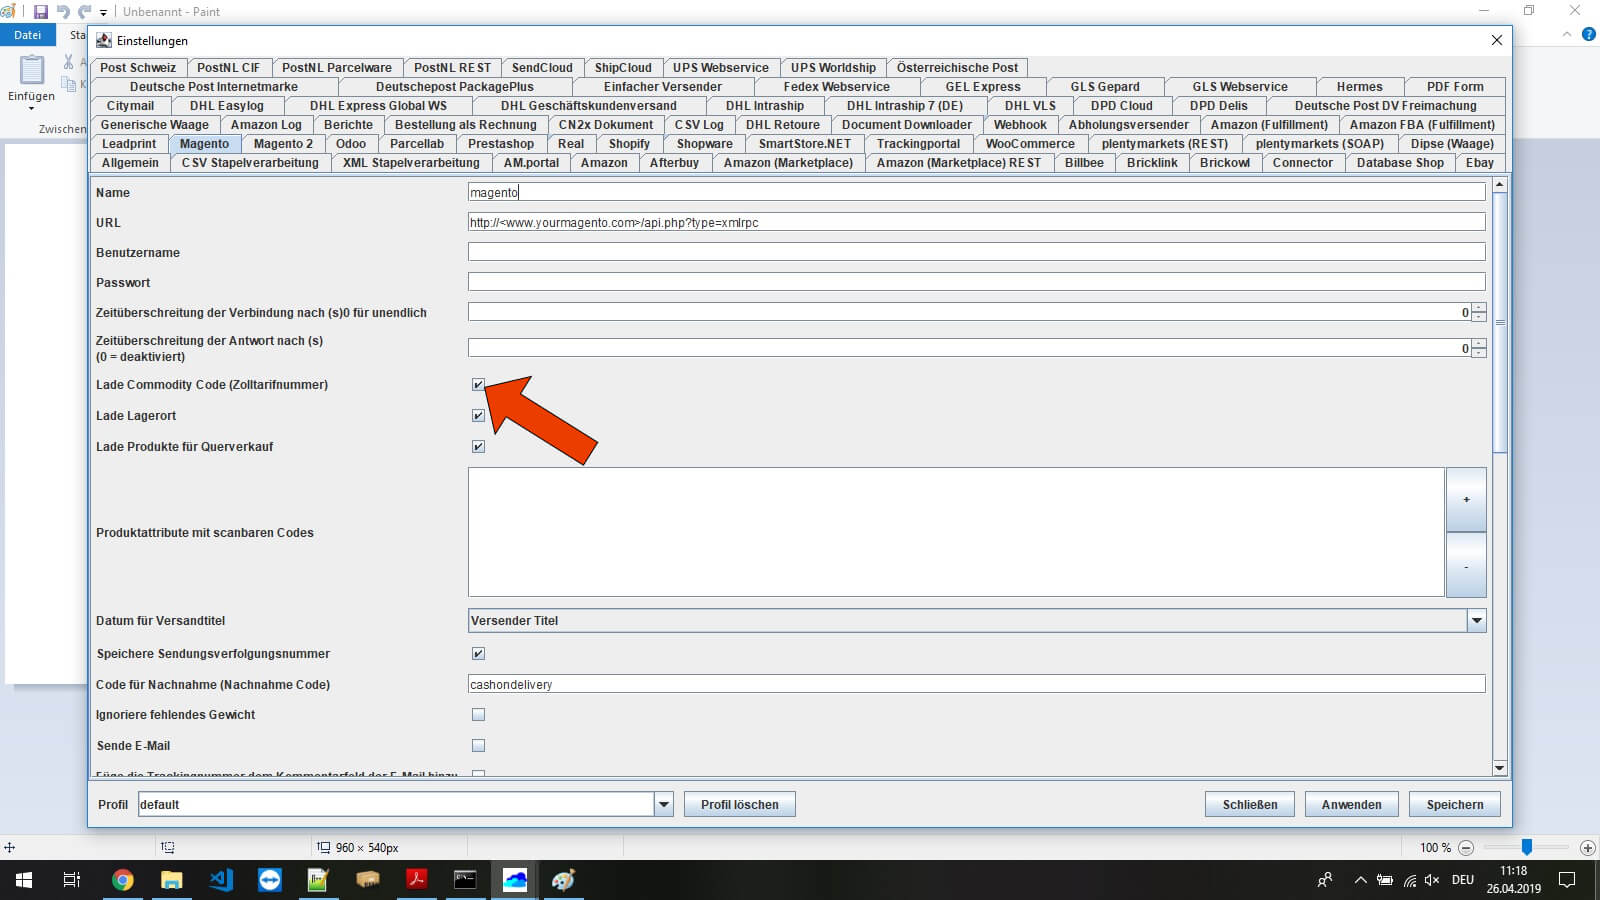
Task: Click the Wi-Fi network tray icon
Action: [1409, 880]
